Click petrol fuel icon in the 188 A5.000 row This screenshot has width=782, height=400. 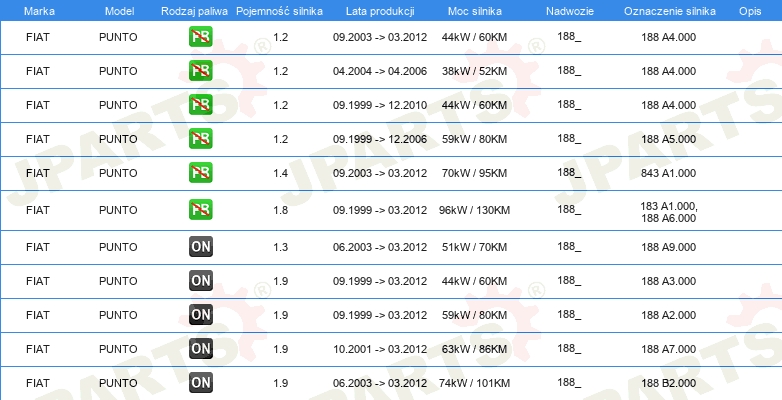pos(200,139)
